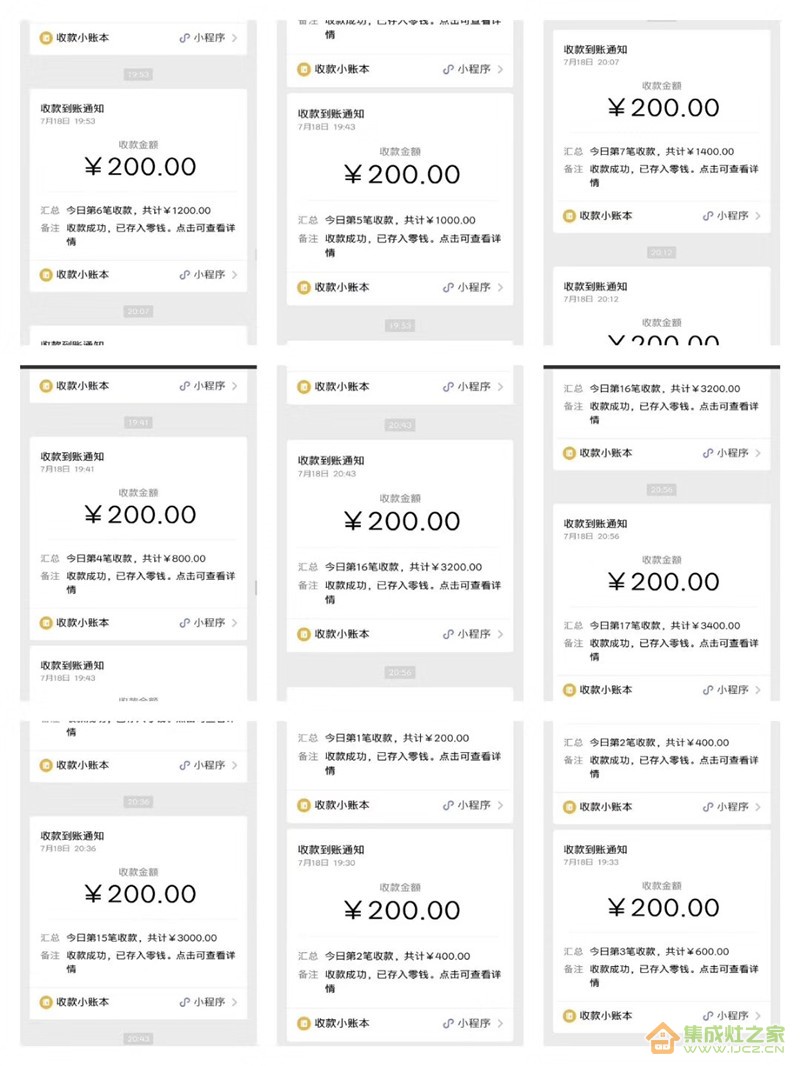Screen dimensions: 800x1066
Task: Click the 今日第3笔收款，共计¥600.00 summary line
Action: coord(659,952)
